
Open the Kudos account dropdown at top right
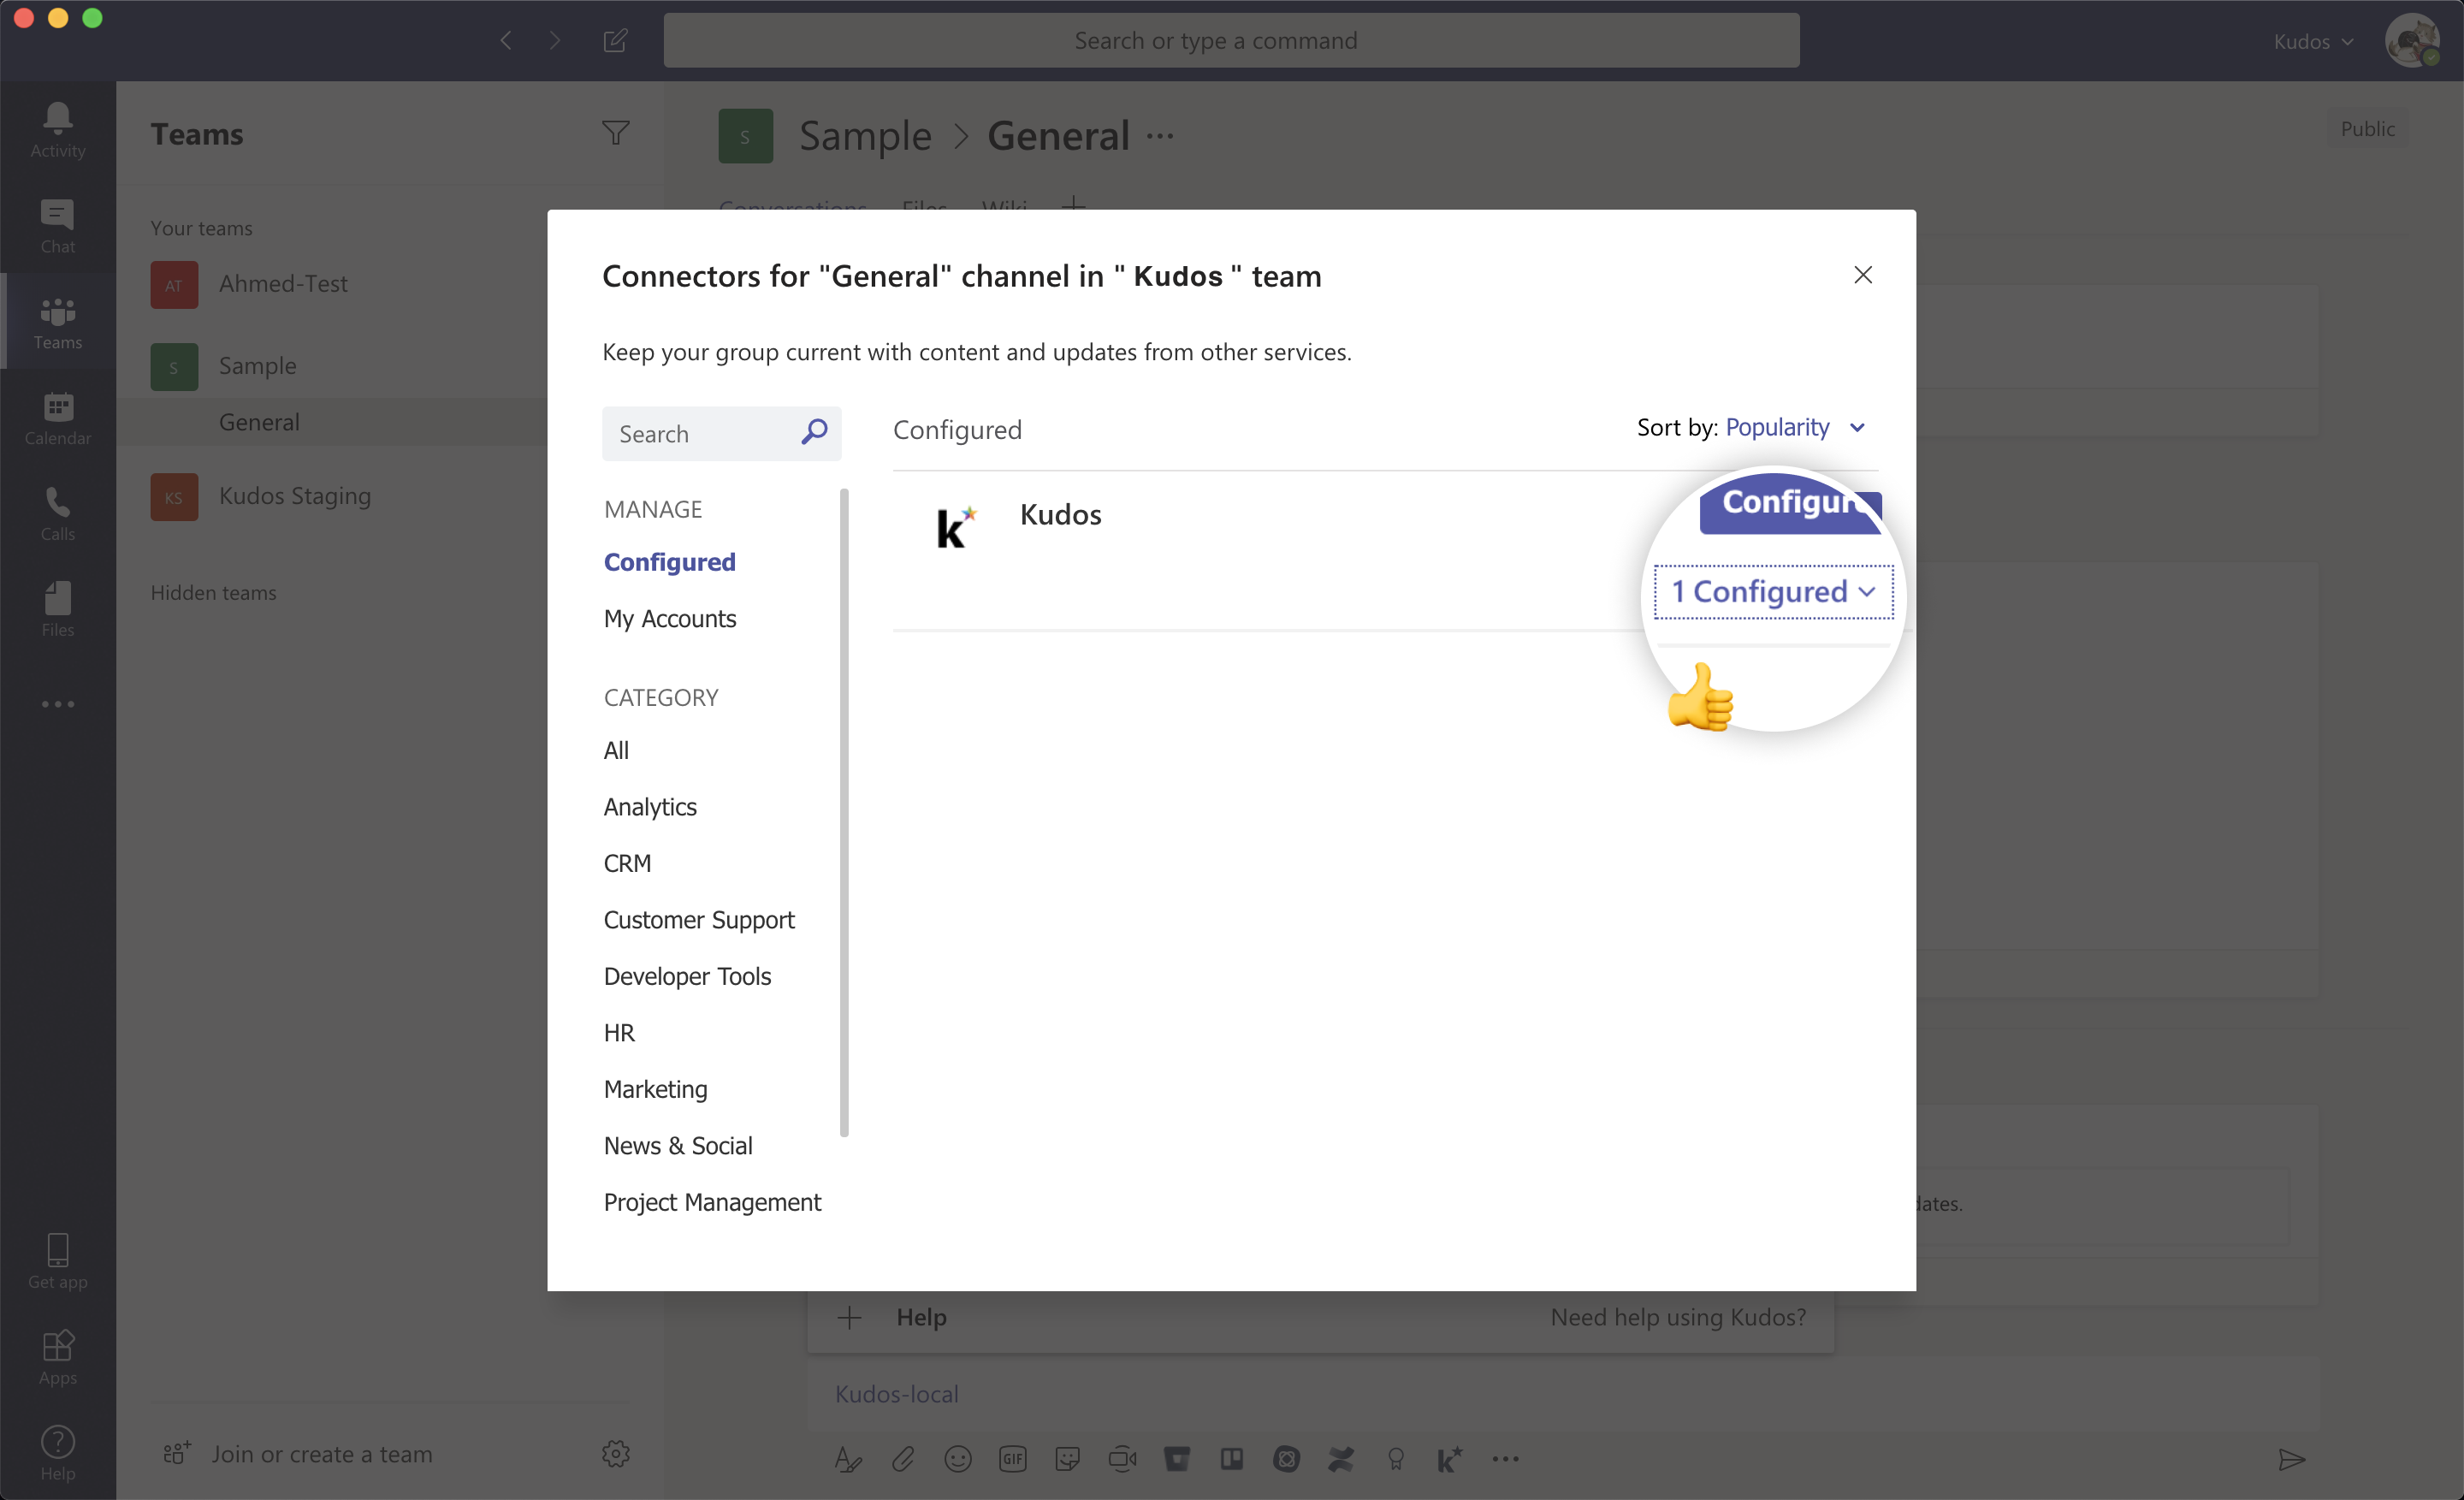(2313, 41)
